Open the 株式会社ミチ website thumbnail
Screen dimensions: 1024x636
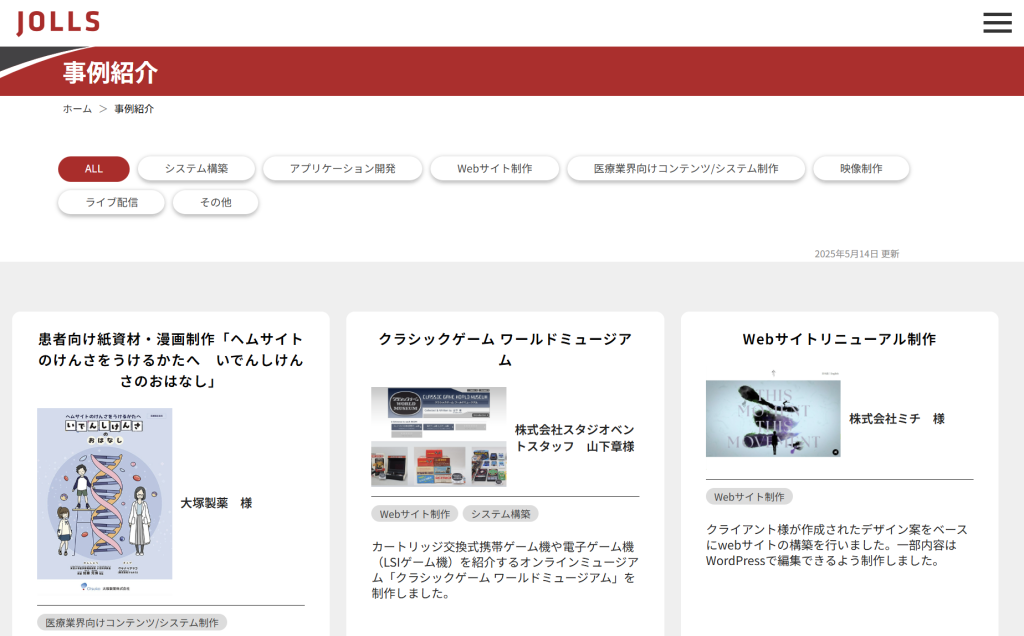(772, 418)
